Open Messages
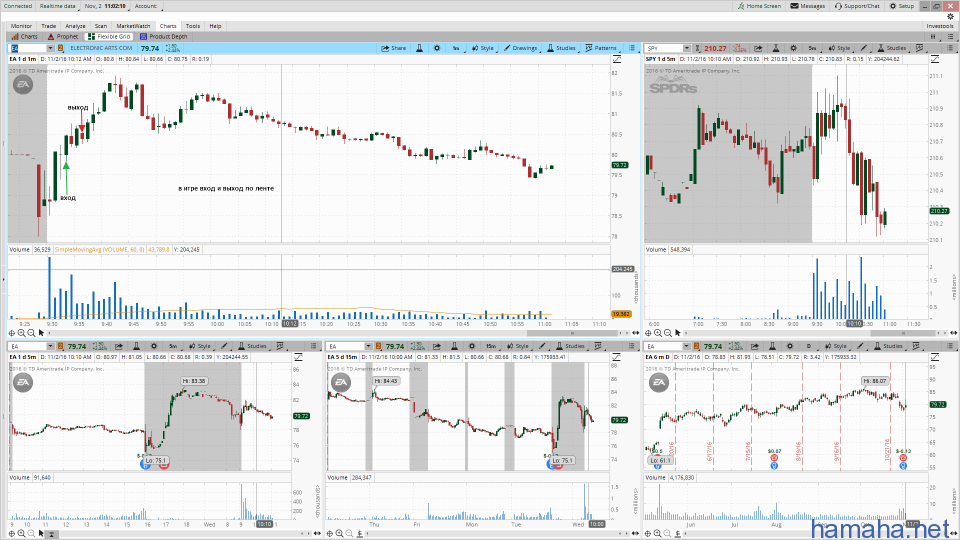Viewport: 960px width, 540px height. click(x=808, y=6)
